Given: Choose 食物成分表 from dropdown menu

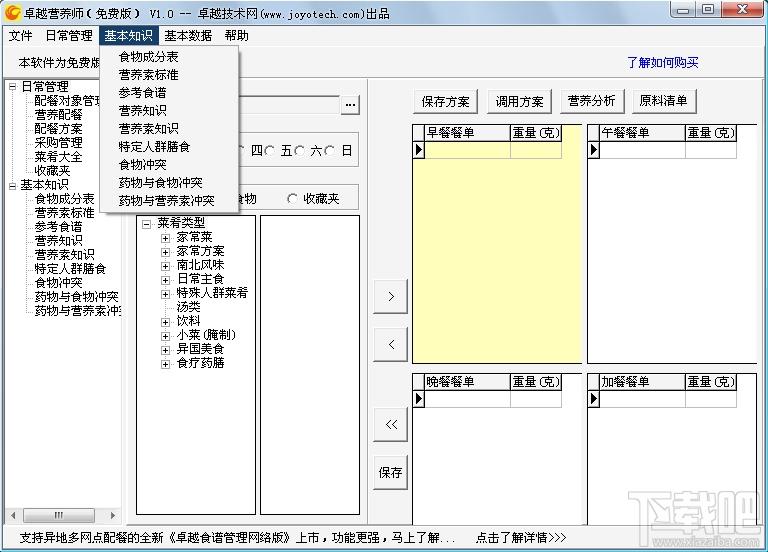Looking at the screenshot, I should (x=169, y=57).
